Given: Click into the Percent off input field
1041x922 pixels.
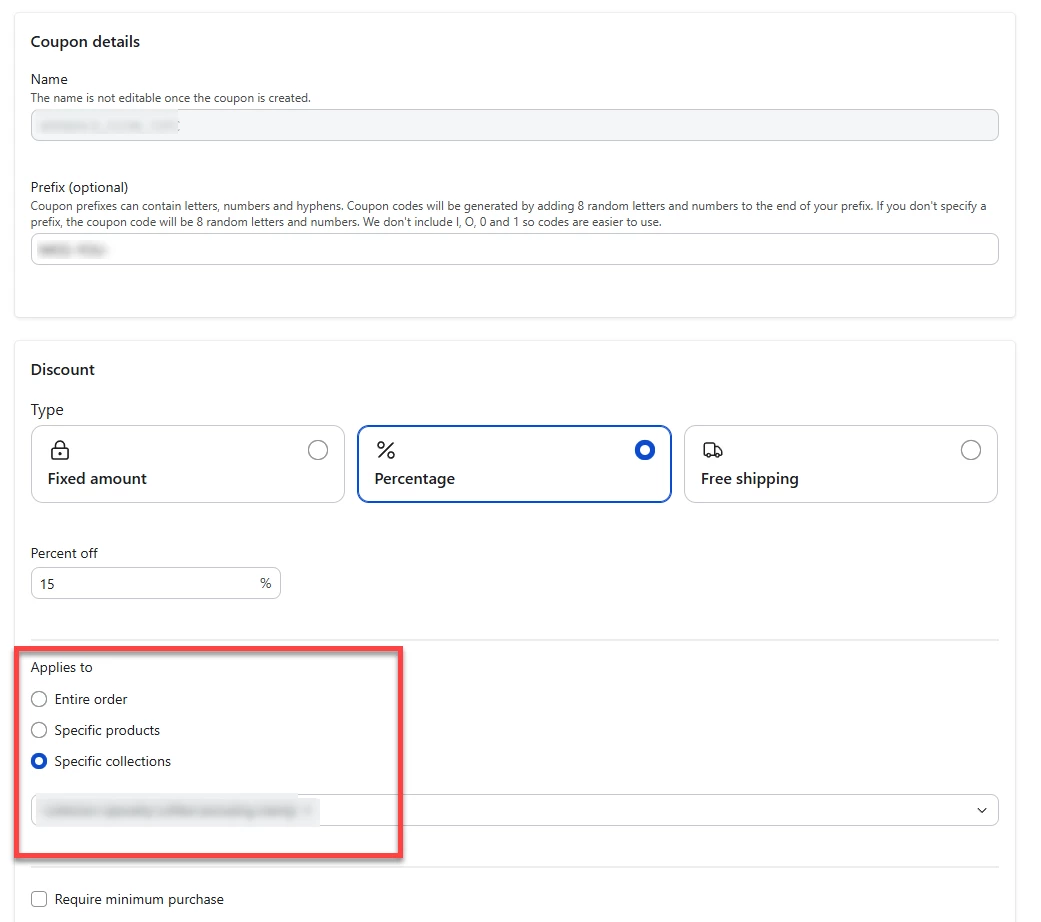Looking at the screenshot, I should point(155,583).
